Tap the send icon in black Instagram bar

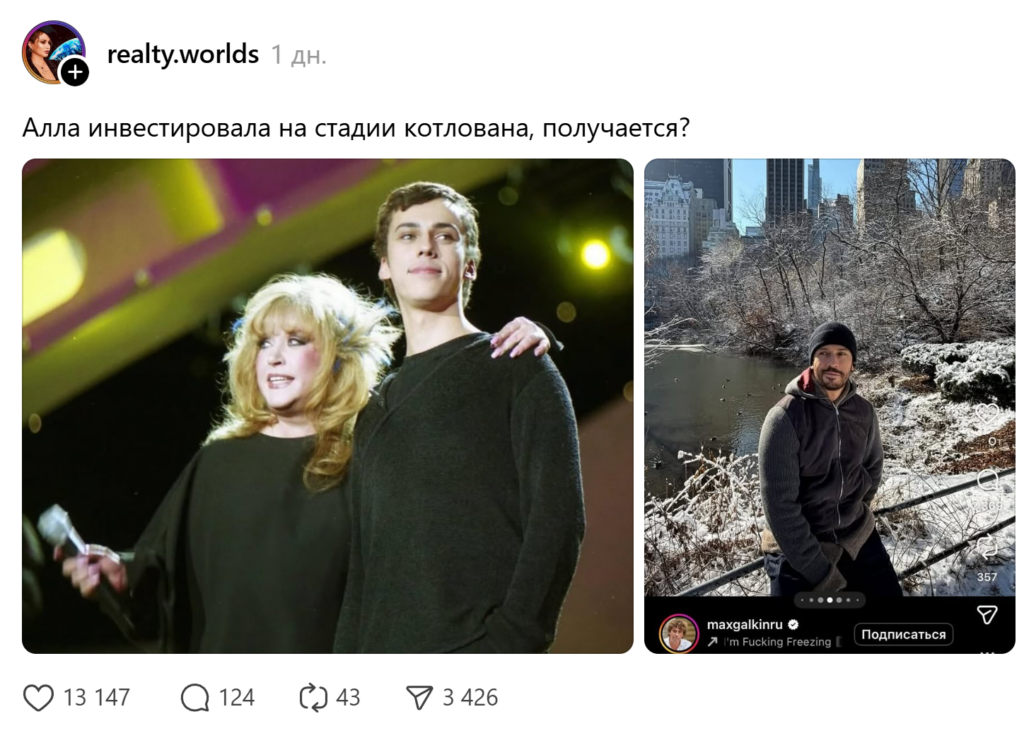click(987, 615)
